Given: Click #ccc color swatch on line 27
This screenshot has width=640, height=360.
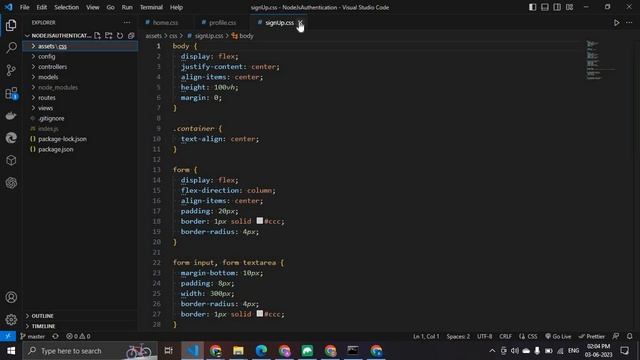Looking at the screenshot, I should click(x=260, y=313).
